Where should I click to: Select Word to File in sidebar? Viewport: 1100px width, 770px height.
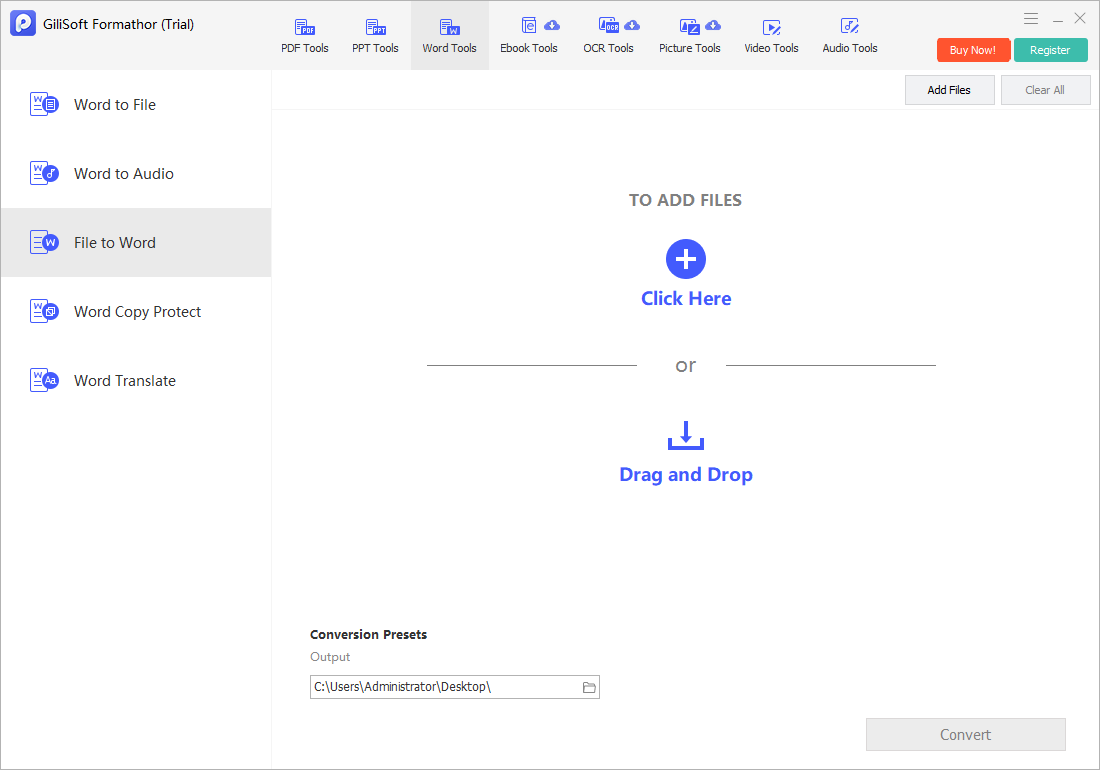[x=136, y=104]
